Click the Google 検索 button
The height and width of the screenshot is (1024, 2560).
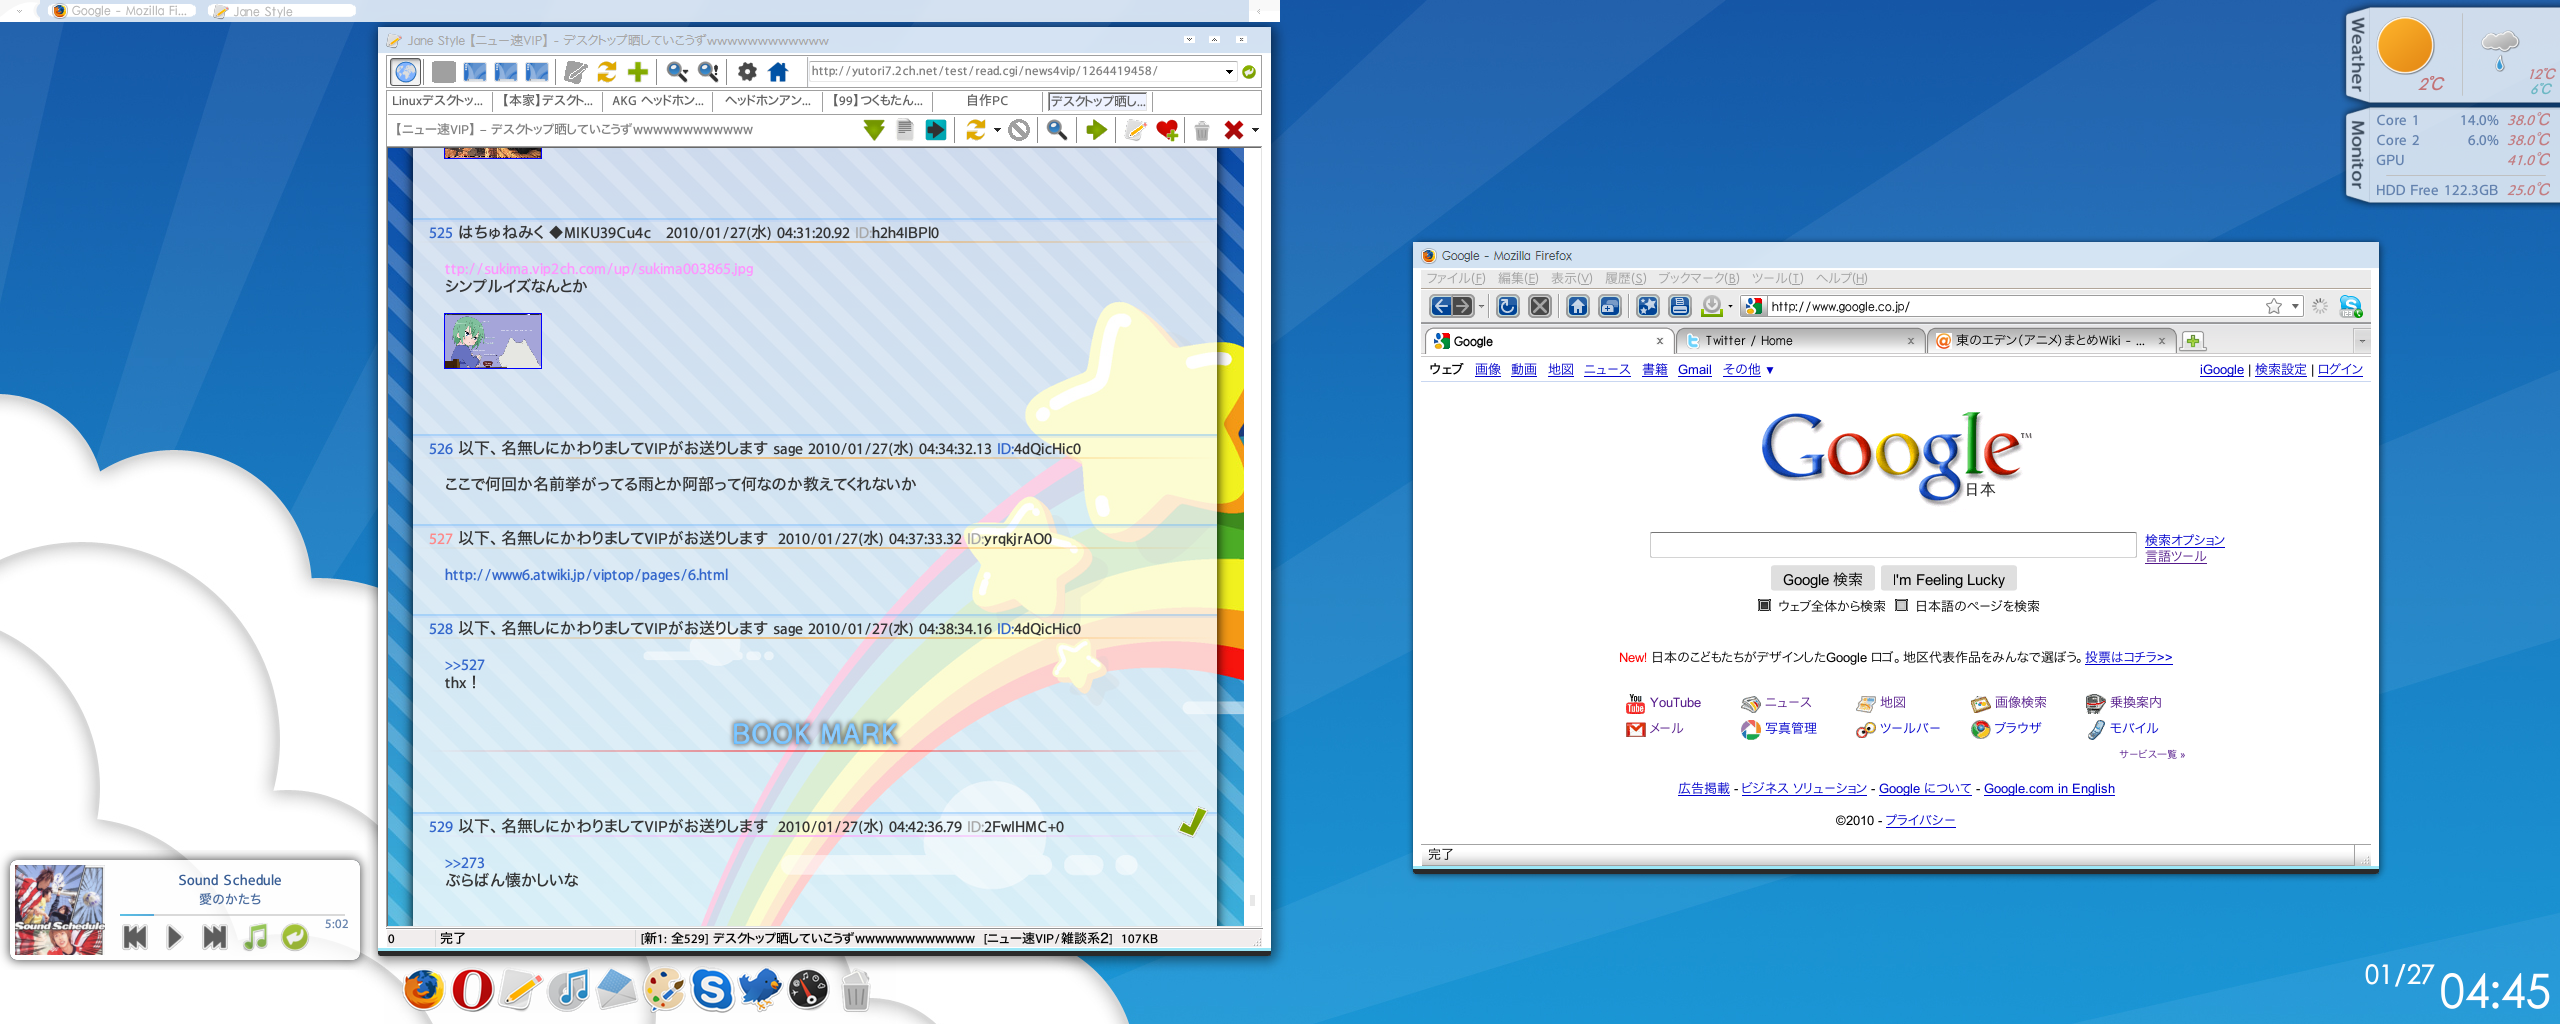(x=1822, y=580)
